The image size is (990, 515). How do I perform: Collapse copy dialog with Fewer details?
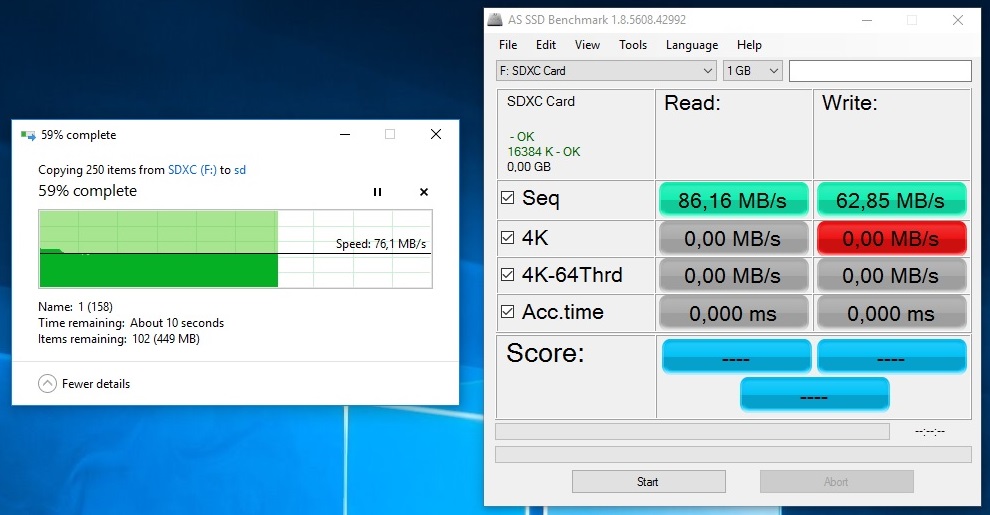click(84, 384)
